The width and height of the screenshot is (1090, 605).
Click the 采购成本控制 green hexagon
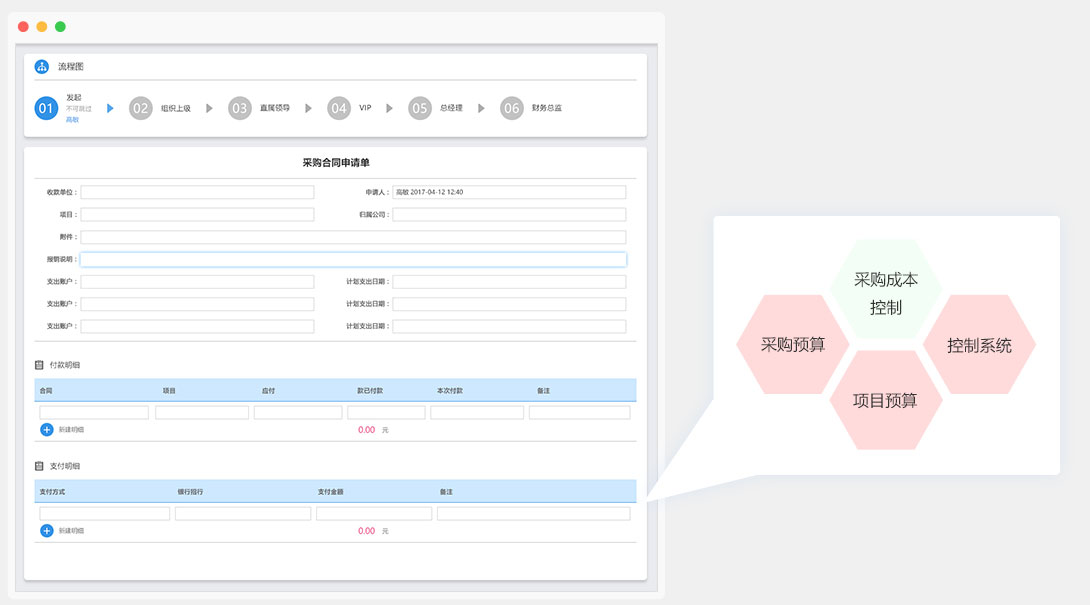pyautogui.click(x=885, y=292)
